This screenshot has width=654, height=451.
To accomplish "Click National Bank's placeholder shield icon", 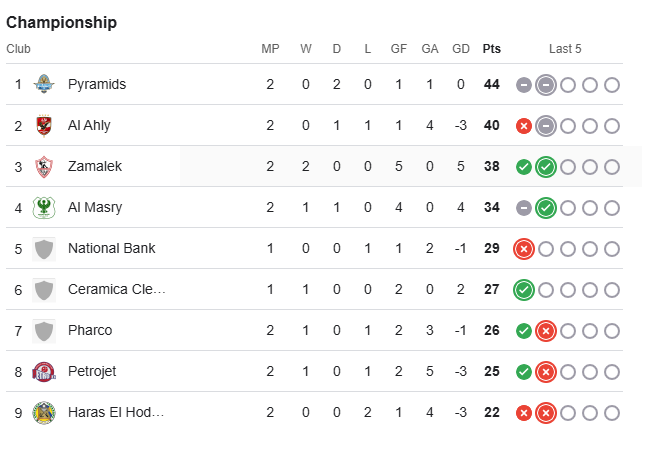I will tap(44, 249).
